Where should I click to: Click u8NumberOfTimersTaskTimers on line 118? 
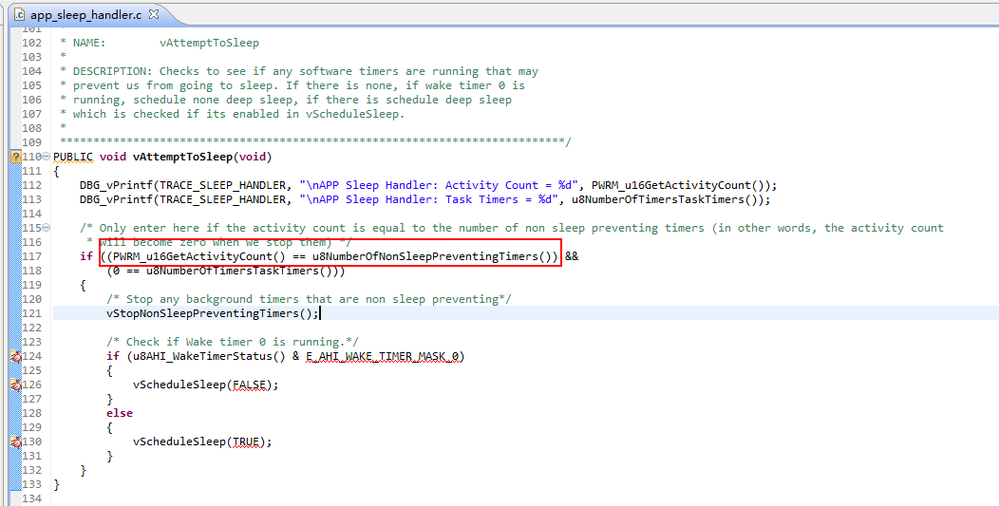click(233, 271)
